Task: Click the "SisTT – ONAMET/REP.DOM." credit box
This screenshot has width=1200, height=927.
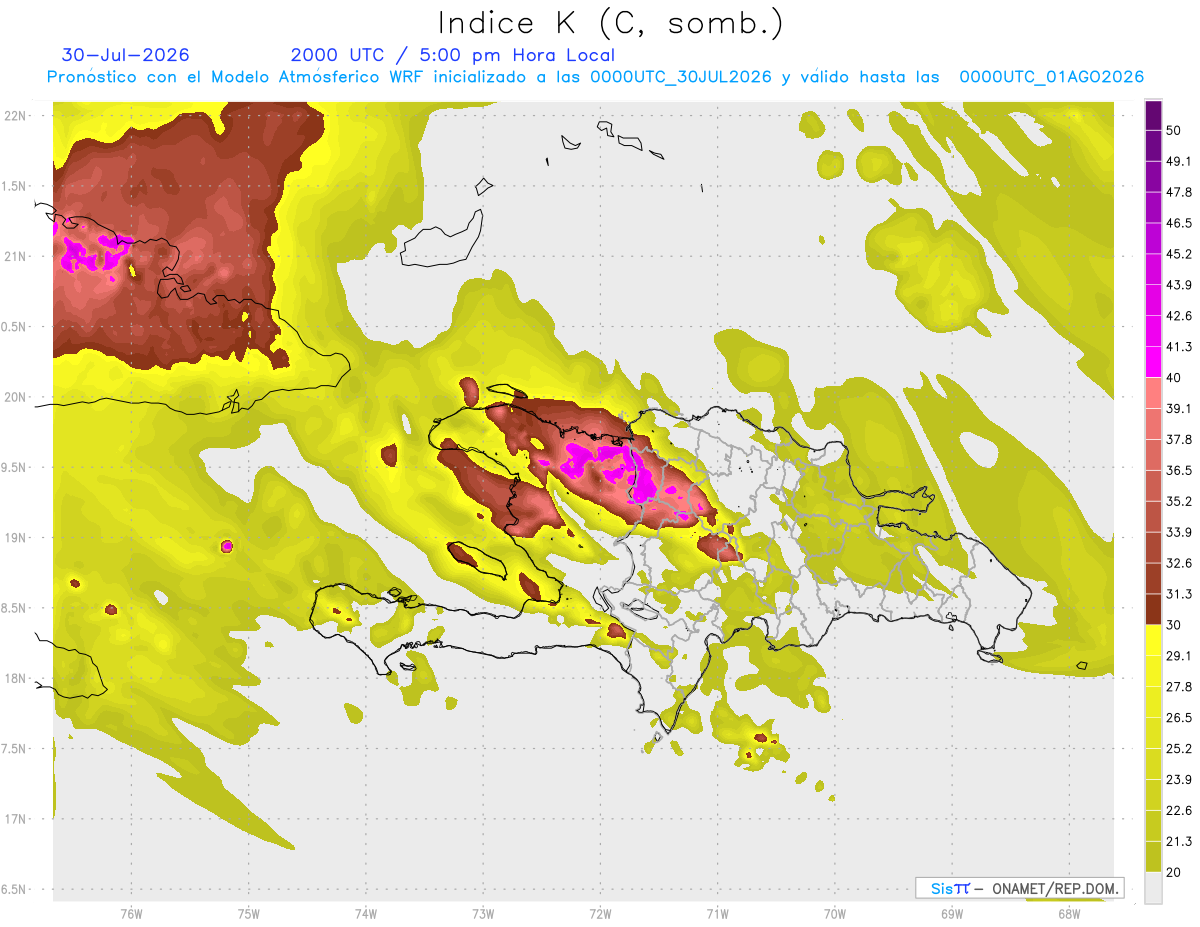Action: coord(1019,888)
